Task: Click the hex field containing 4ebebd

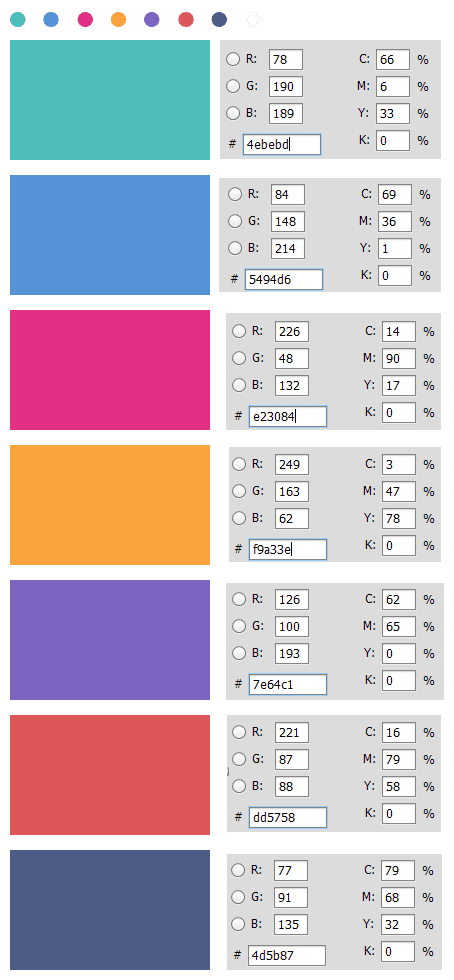Action: [282, 144]
